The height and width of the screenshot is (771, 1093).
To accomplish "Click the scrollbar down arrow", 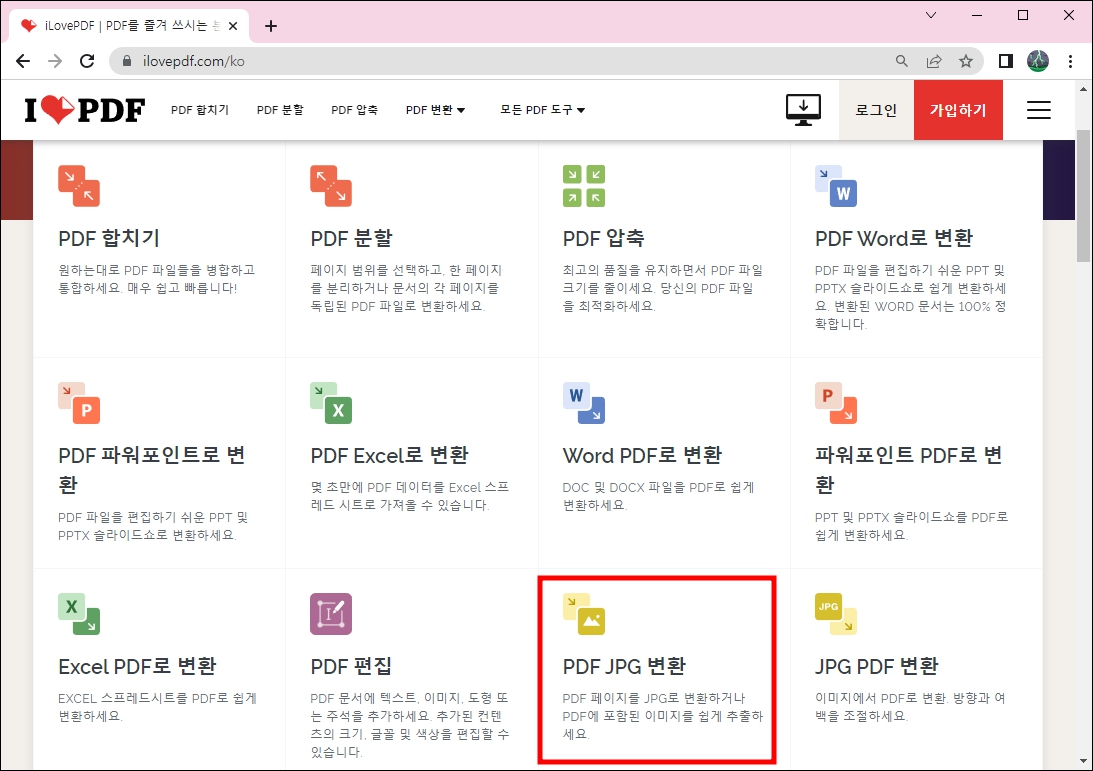I will click(x=1084, y=761).
